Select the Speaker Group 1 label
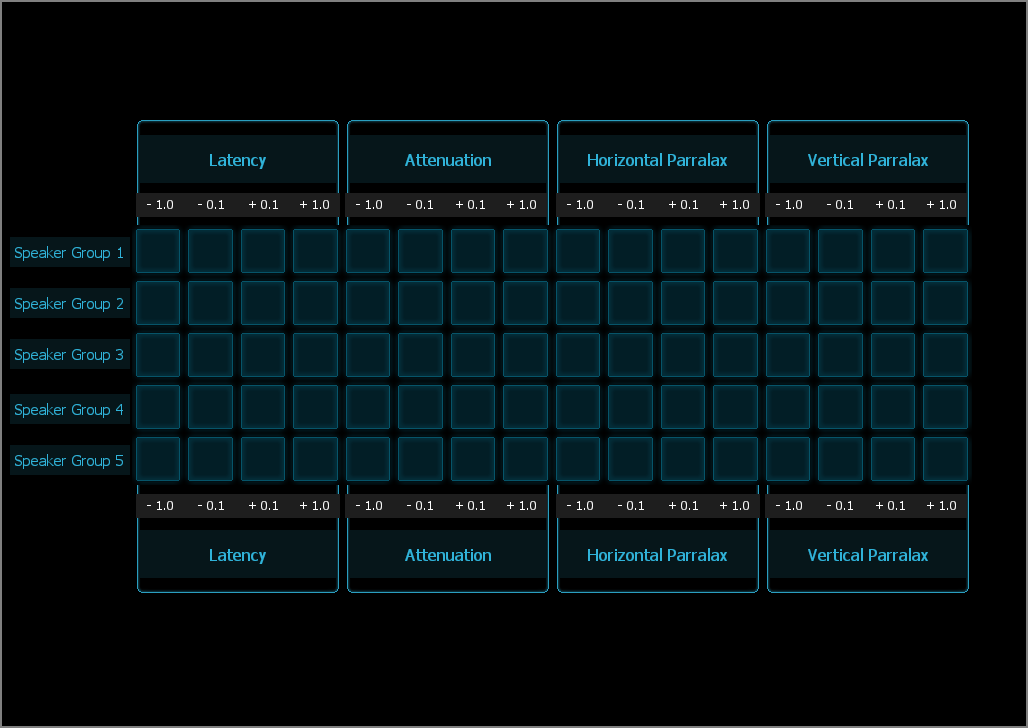 (69, 253)
